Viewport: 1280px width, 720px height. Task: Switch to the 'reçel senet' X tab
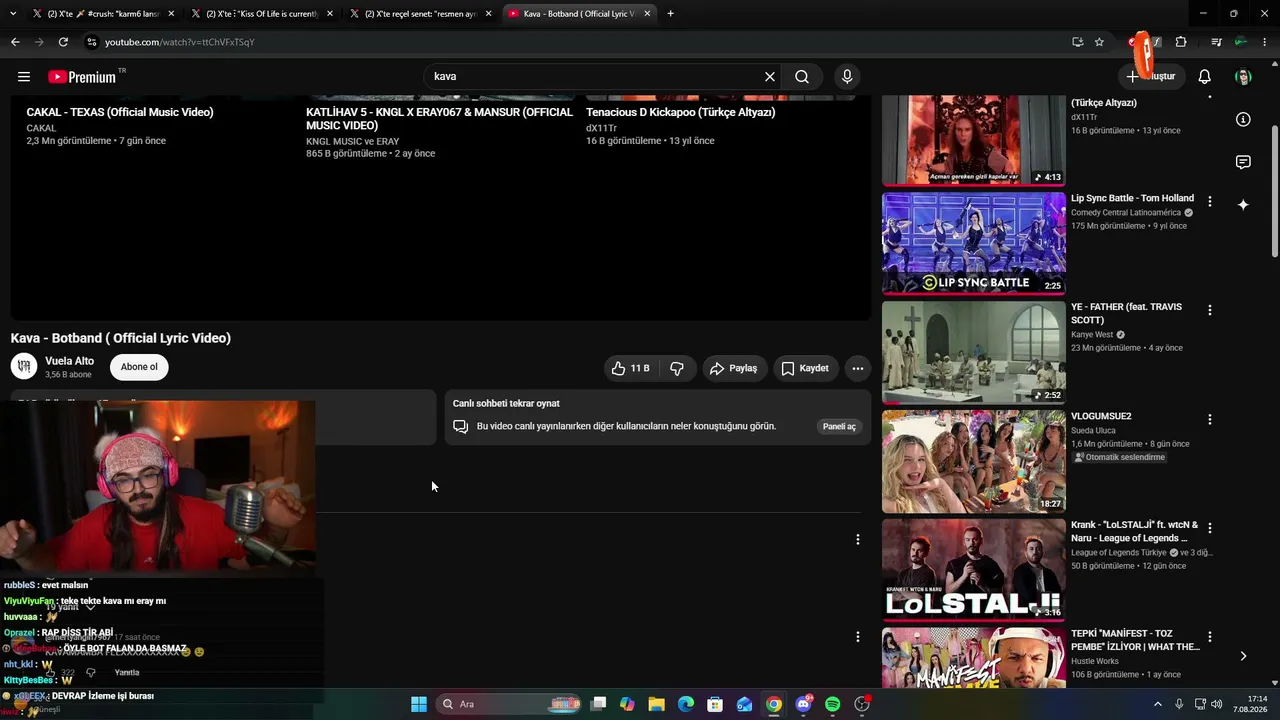click(x=420, y=14)
